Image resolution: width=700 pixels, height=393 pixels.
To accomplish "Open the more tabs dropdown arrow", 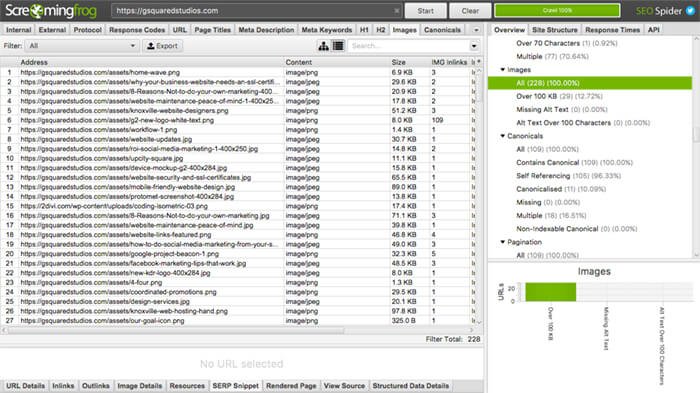I will [476, 30].
